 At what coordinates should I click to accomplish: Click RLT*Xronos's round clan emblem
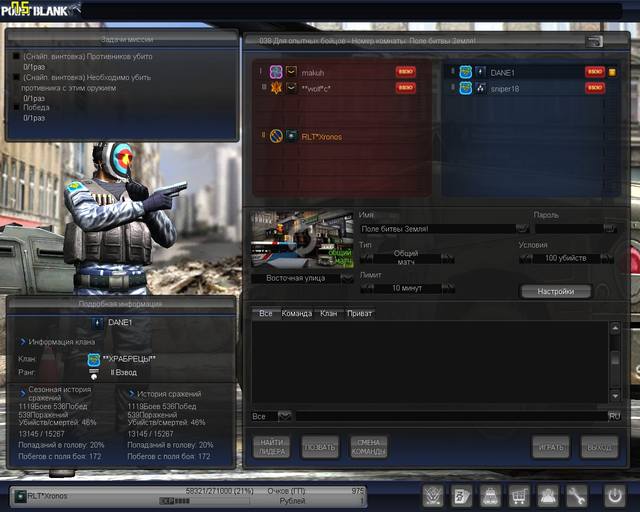click(x=276, y=136)
